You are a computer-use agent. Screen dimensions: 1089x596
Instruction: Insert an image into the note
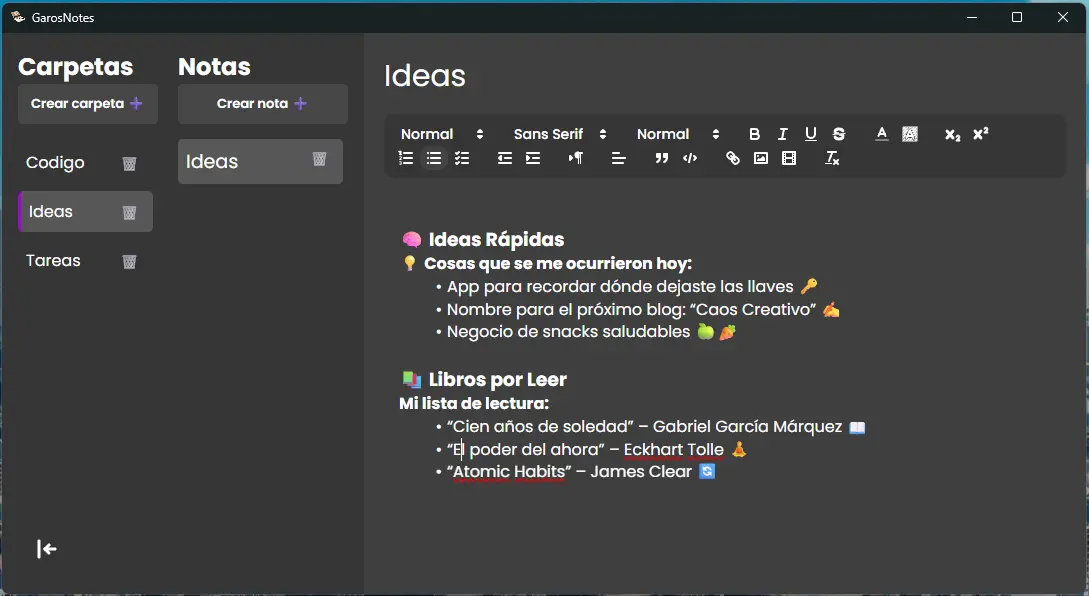click(761, 158)
